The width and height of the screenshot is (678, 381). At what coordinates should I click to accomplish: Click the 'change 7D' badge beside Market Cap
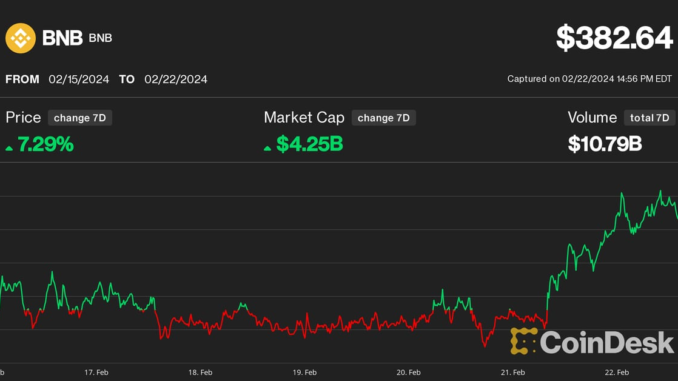(x=384, y=118)
